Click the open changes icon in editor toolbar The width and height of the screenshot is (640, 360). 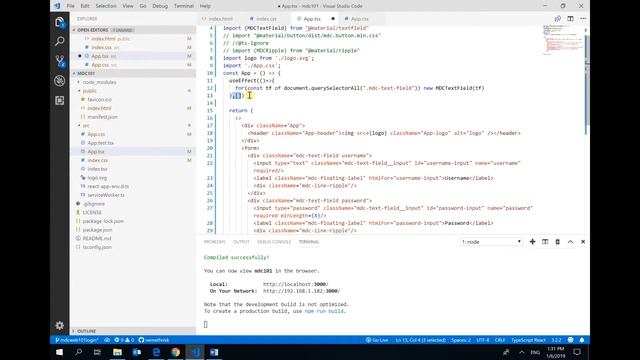click(x=558, y=19)
